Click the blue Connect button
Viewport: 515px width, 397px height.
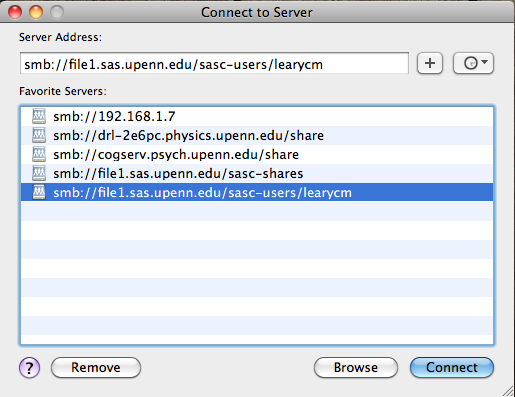pos(452,367)
